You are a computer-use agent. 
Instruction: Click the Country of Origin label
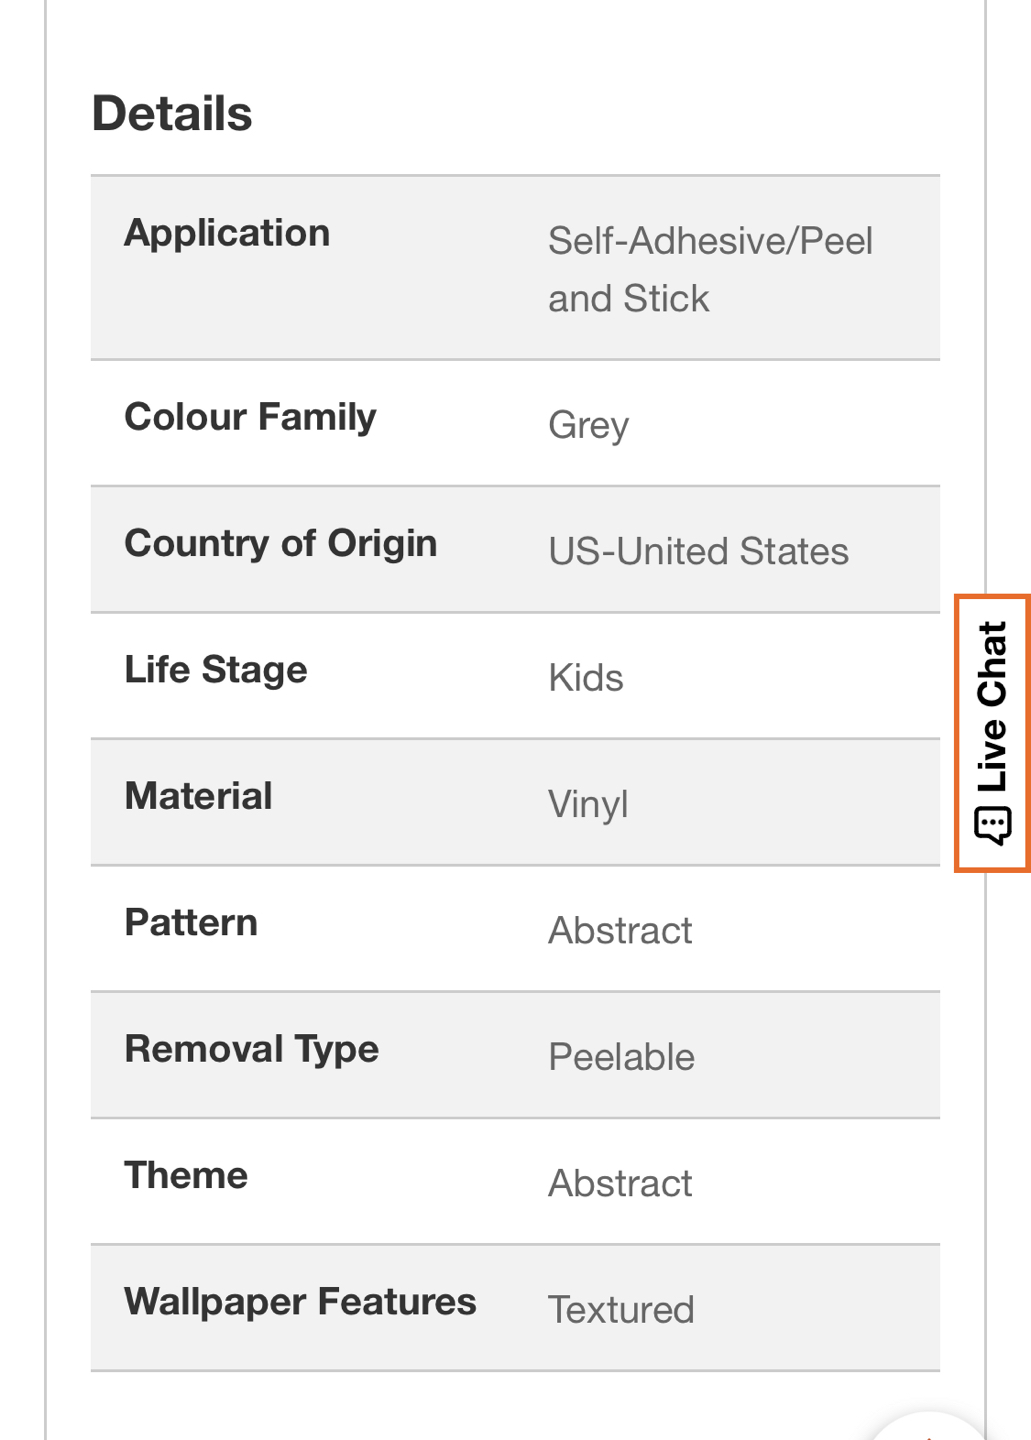pyautogui.click(x=281, y=543)
